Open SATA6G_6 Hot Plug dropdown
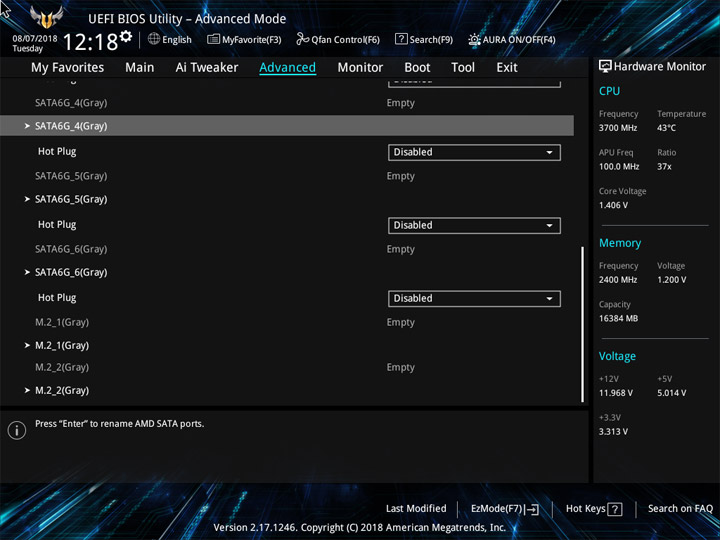This screenshot has width=720, height=540. 474,298
